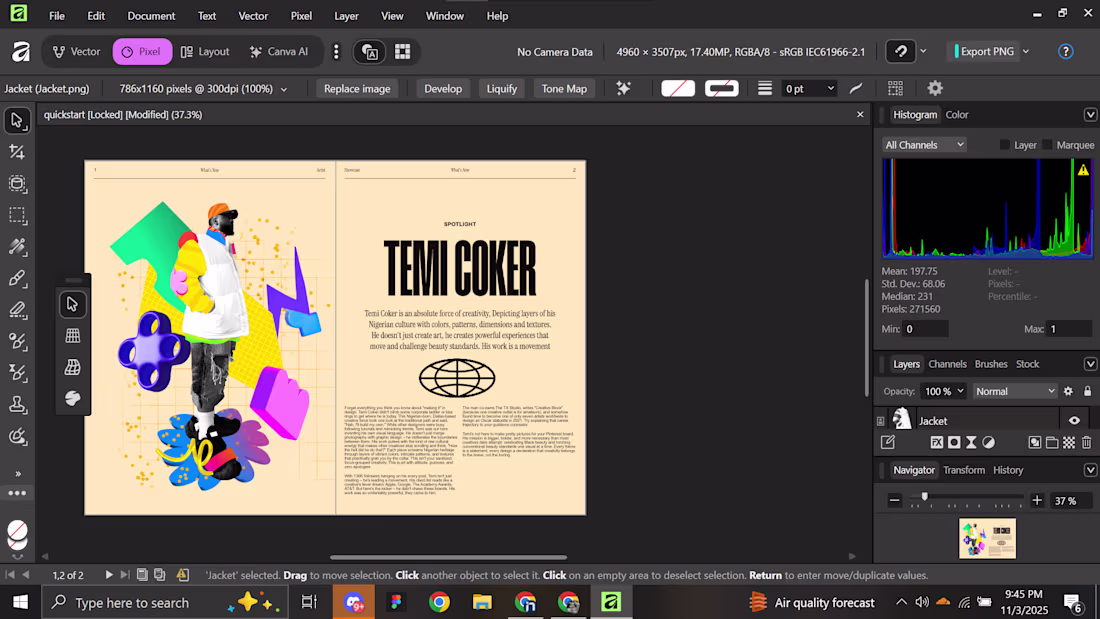Hide the Jacket layer with eye icon
This screenshot has height=619, width=1100.
tap(1074, 421)
